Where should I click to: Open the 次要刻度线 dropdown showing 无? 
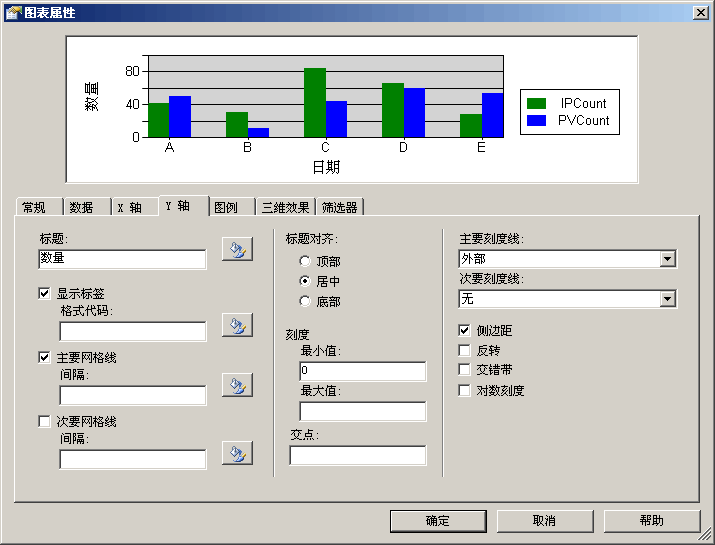[567, 299]
